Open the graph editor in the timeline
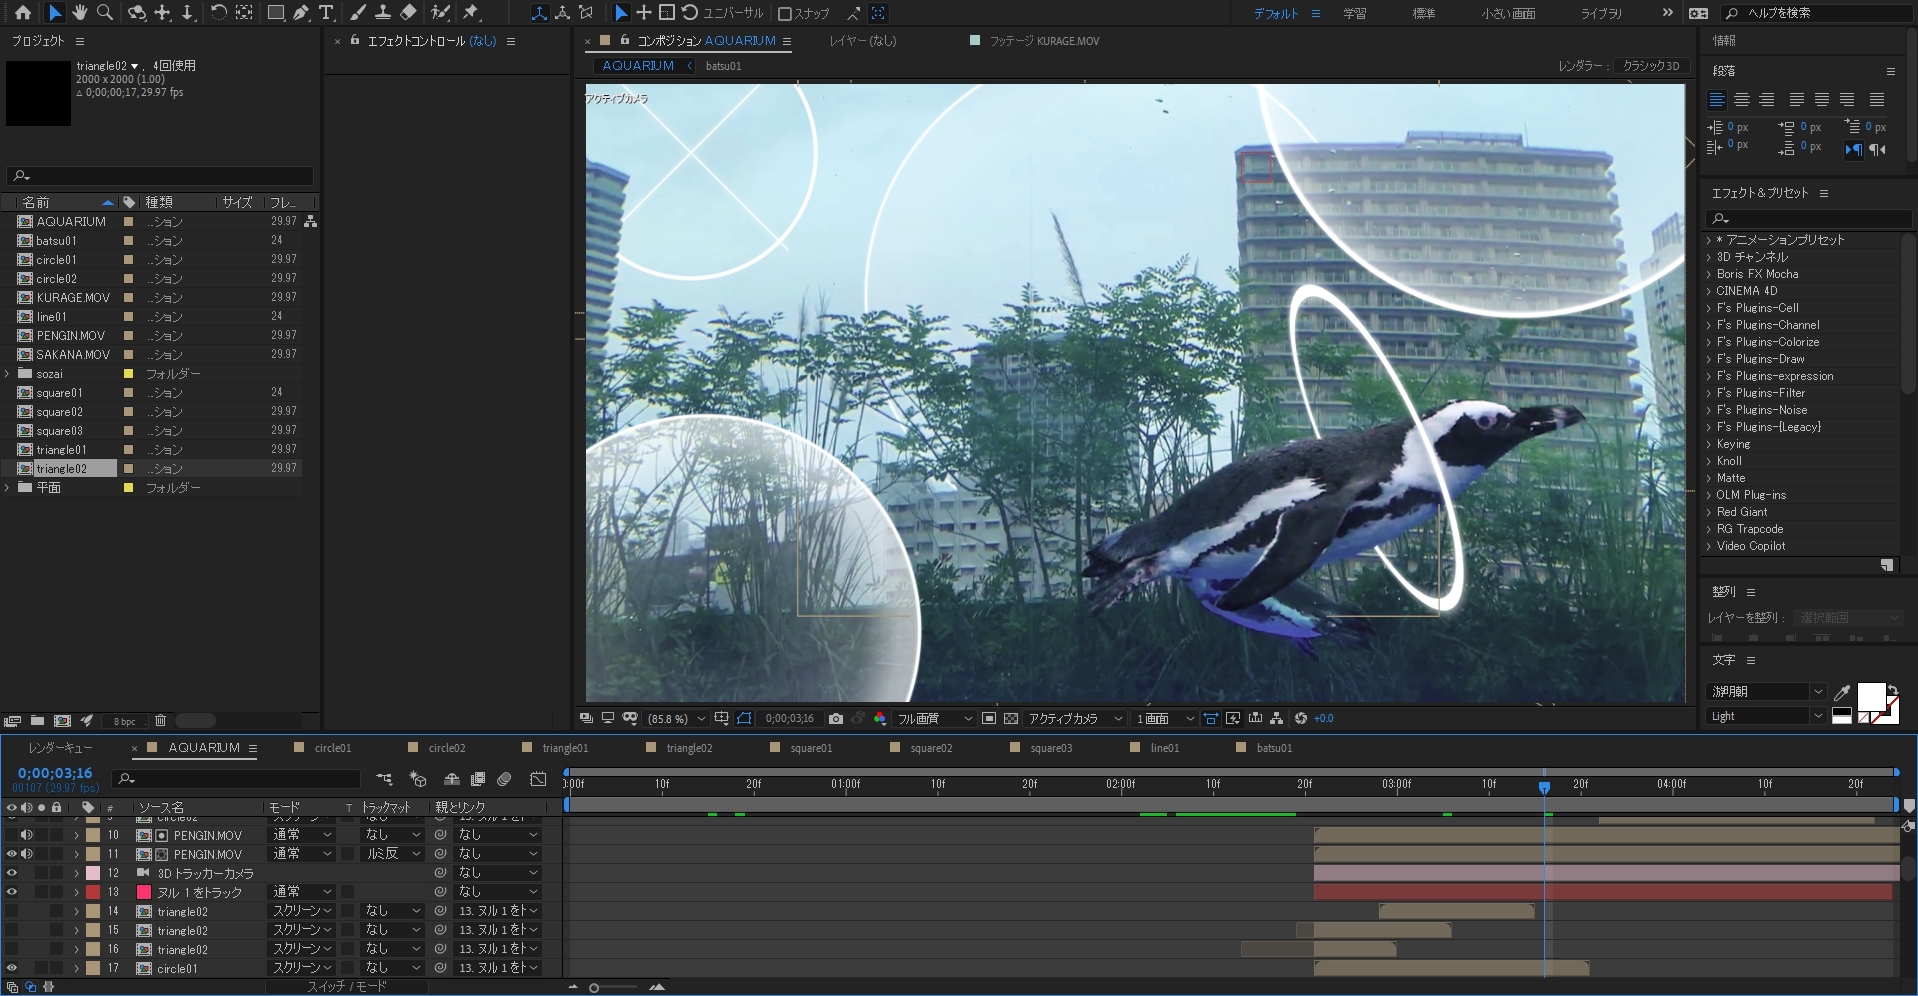 pos(538,779)
